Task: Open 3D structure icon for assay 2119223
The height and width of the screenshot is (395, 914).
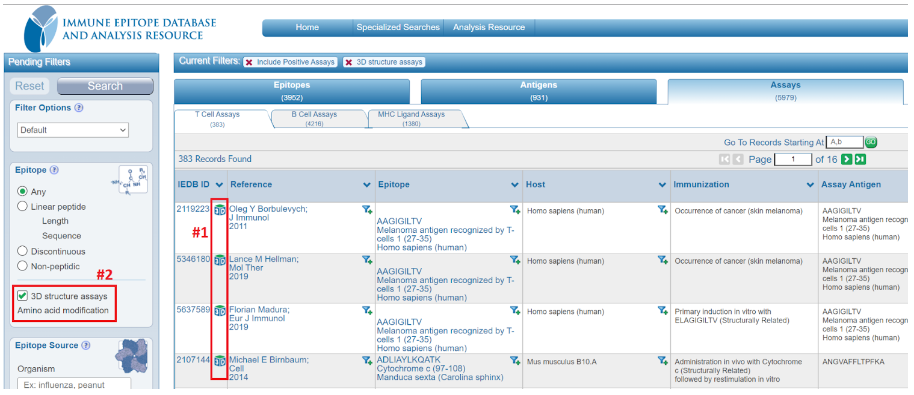Action: pos(220,210)
